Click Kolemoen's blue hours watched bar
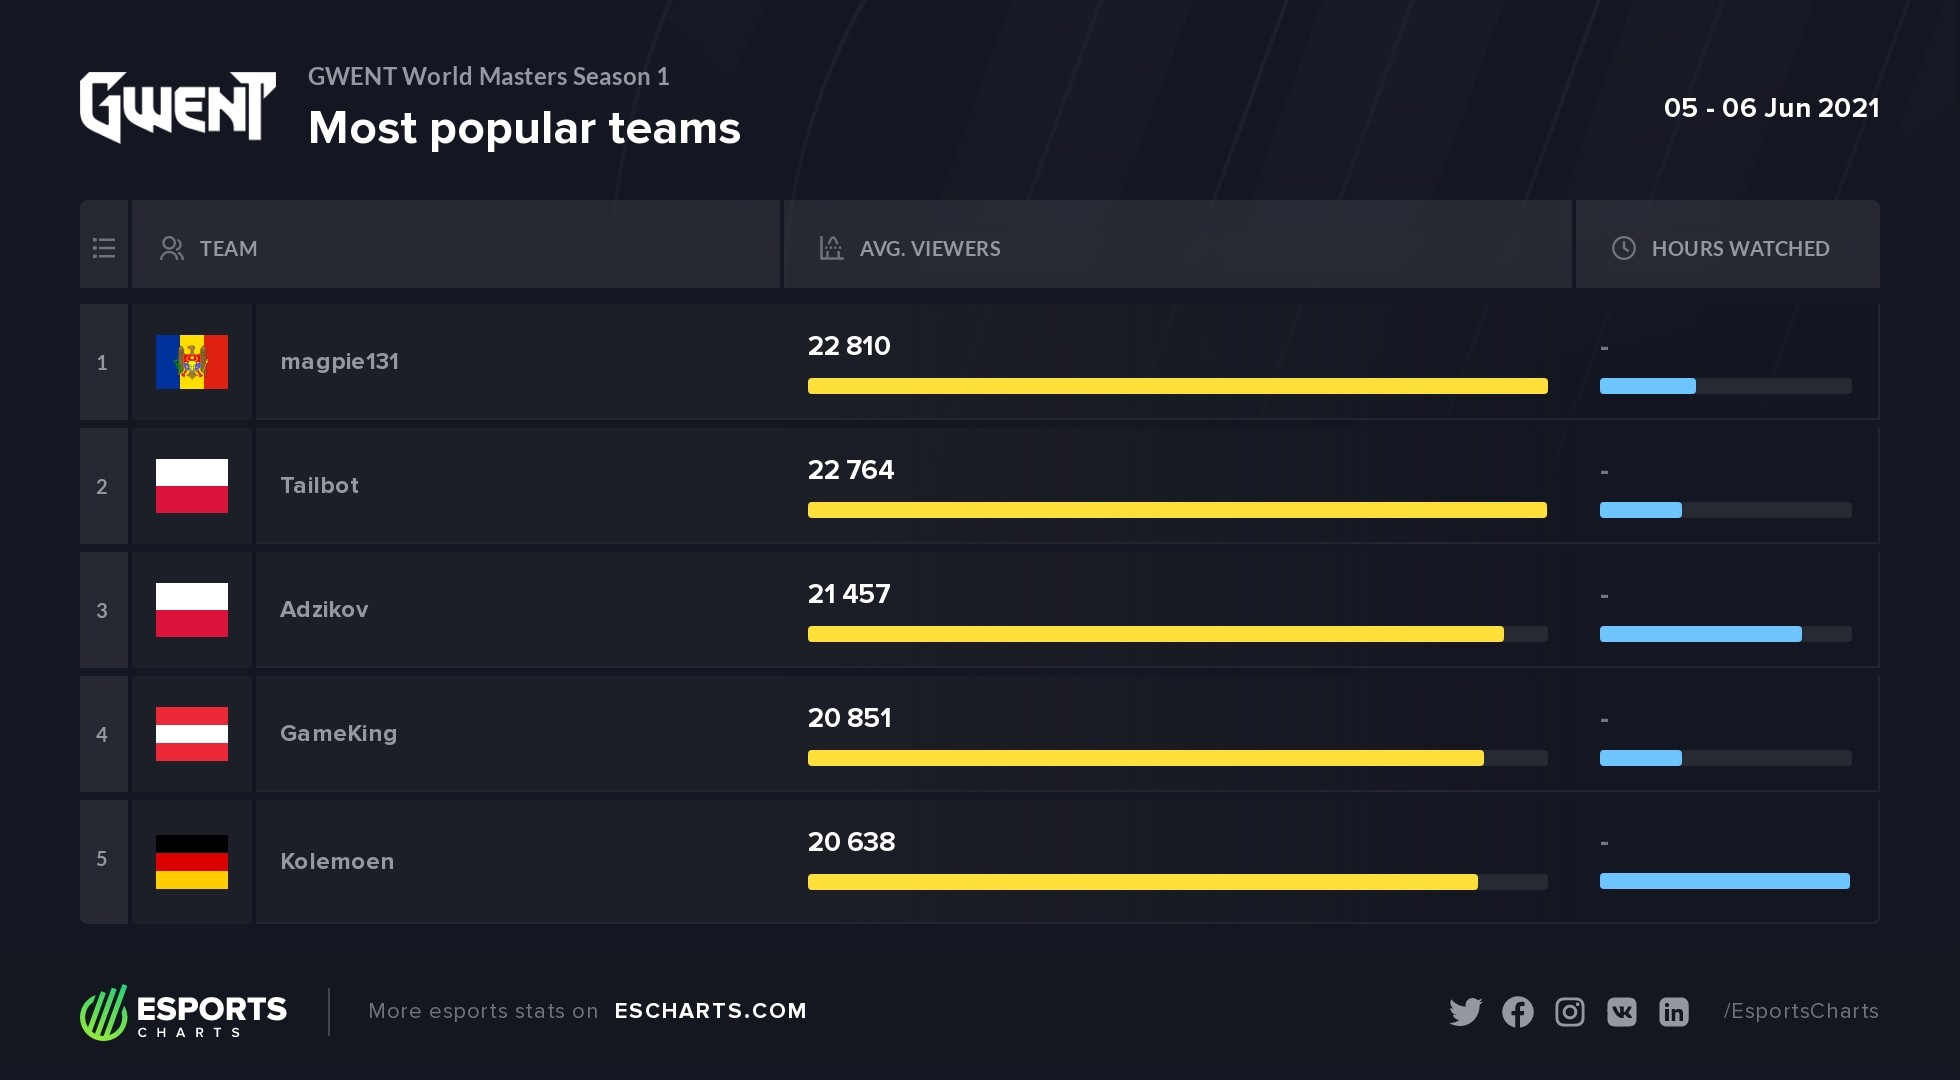Image resolution: width=1960 pixels, height=1080 pixels. [x=1724, y=881]
